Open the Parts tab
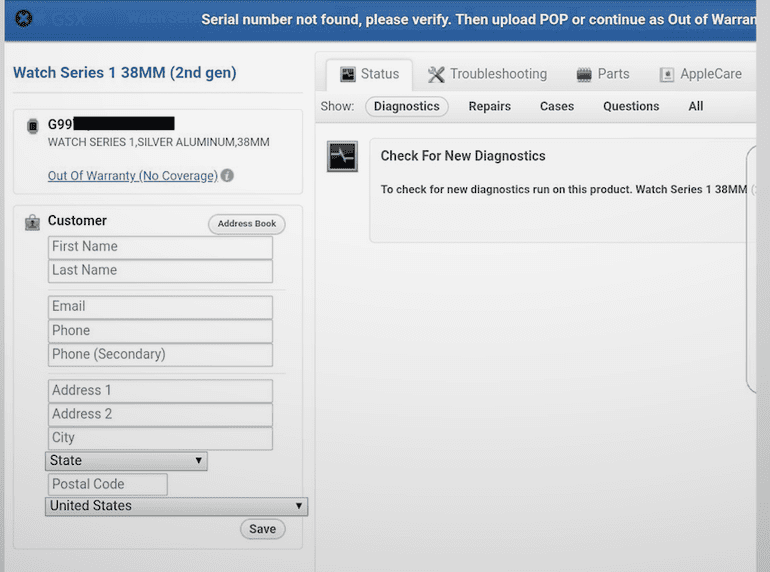Image resolution: width=770 pixels, height=572 pixels. click(x=603, y=74)
